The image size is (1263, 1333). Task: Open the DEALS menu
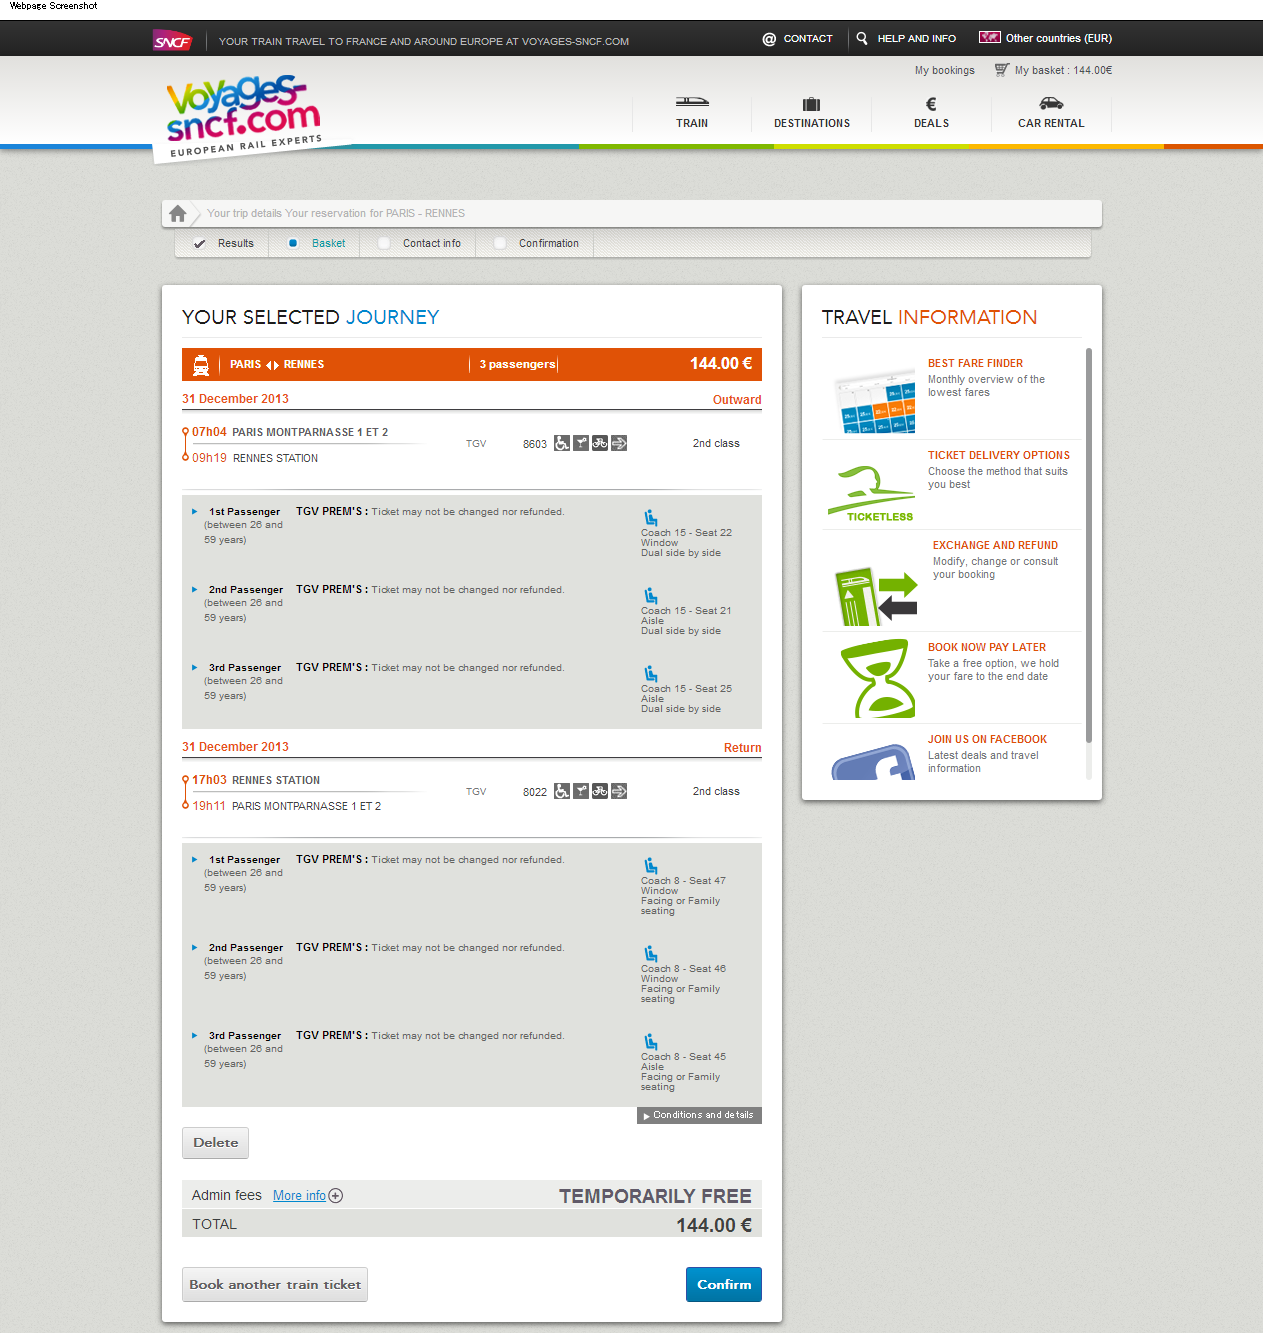931,123
